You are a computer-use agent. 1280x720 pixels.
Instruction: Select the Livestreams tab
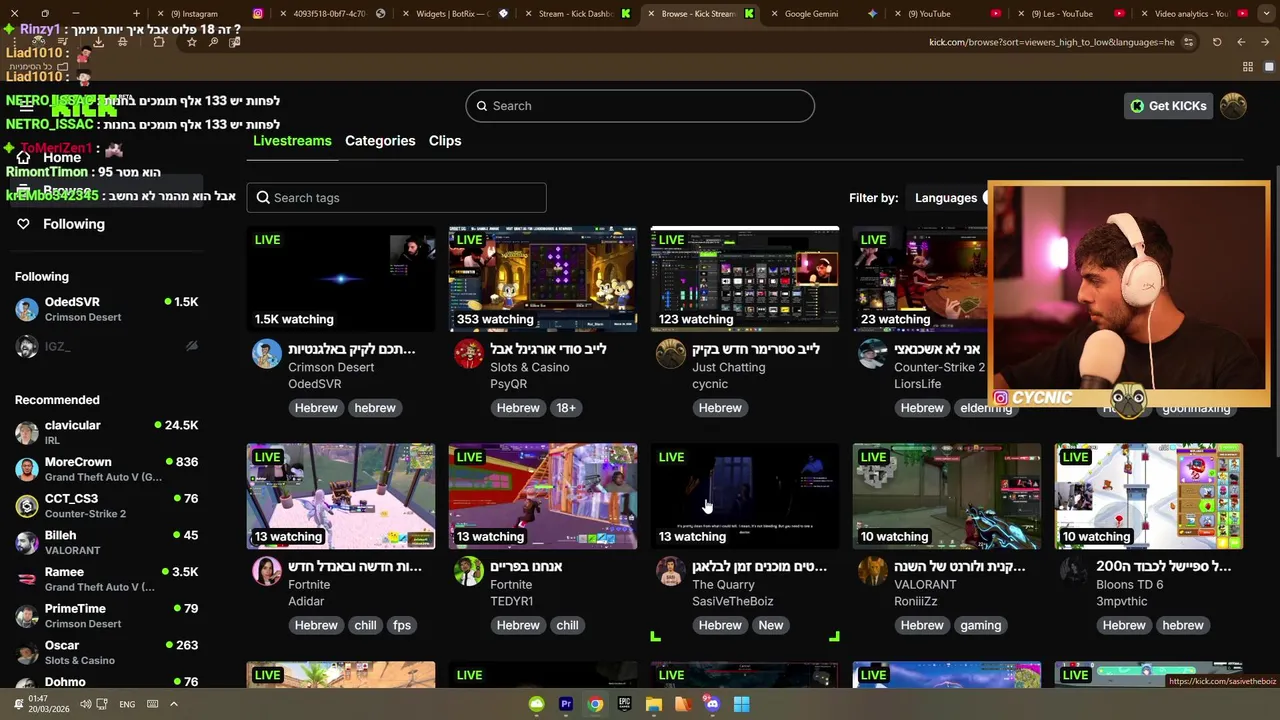click(292, 141)
